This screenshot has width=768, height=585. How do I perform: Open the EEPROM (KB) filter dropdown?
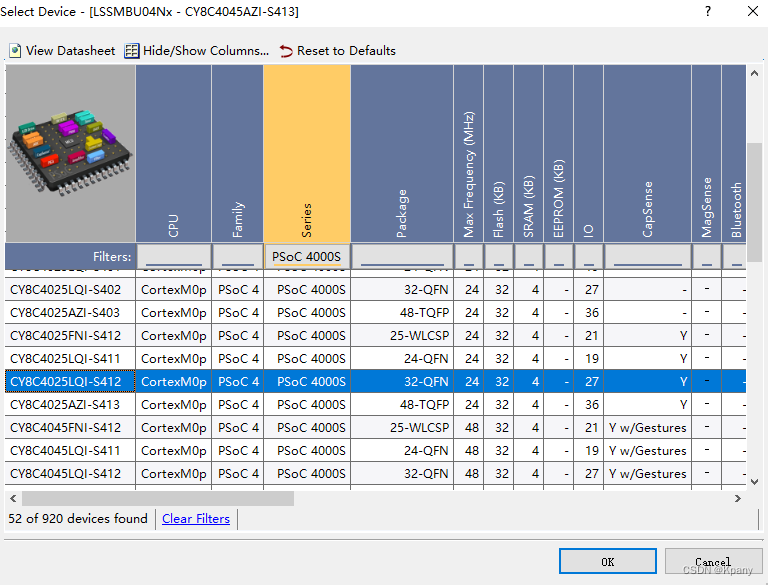(558, 256)
